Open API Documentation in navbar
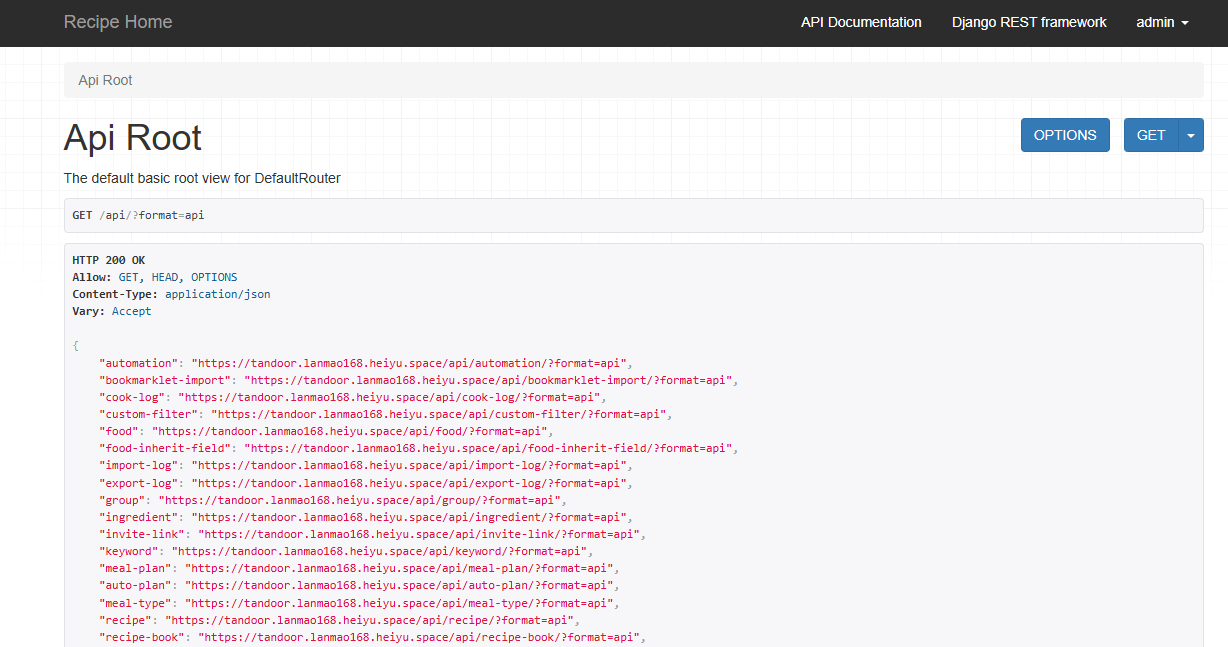The width and height of the screenshot is (1228, 647). (x=861, y=22)
